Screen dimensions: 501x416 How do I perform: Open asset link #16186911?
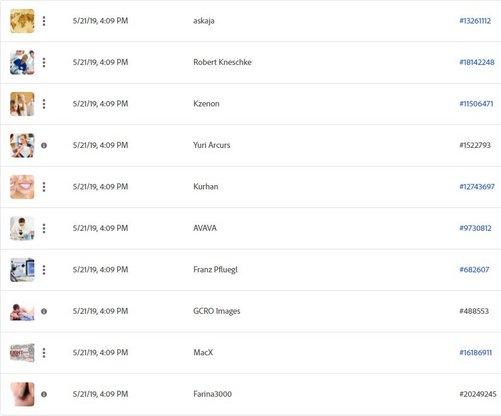coord(476,353)
